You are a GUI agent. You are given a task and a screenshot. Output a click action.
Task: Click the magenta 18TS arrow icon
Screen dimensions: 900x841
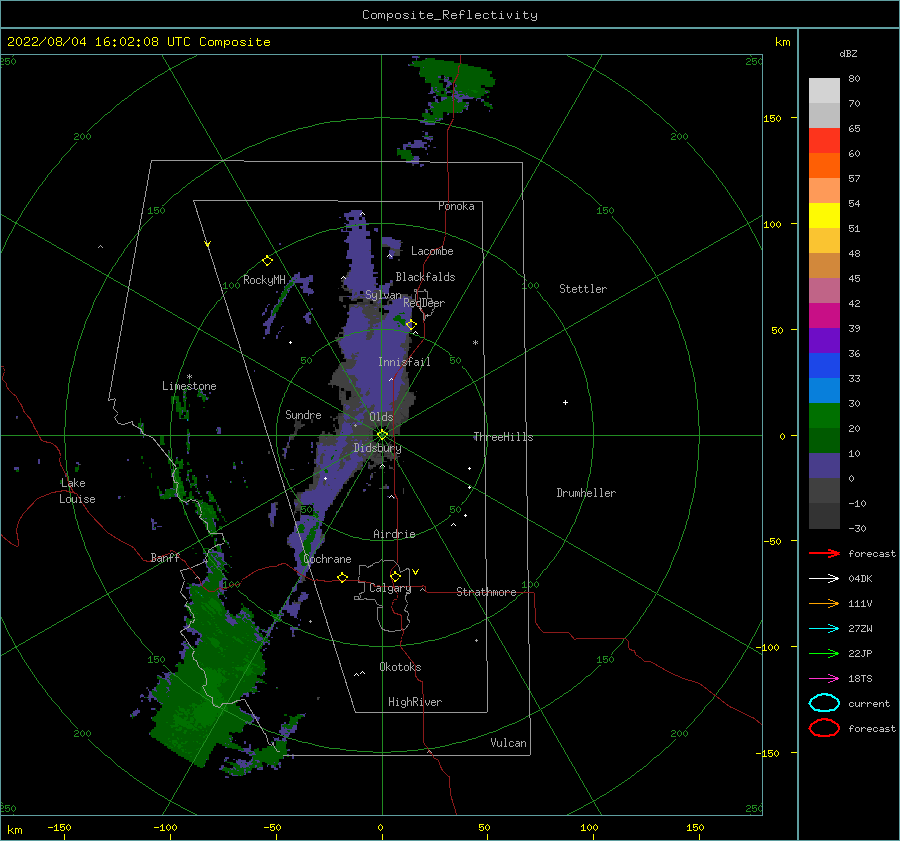pos(824,679)
